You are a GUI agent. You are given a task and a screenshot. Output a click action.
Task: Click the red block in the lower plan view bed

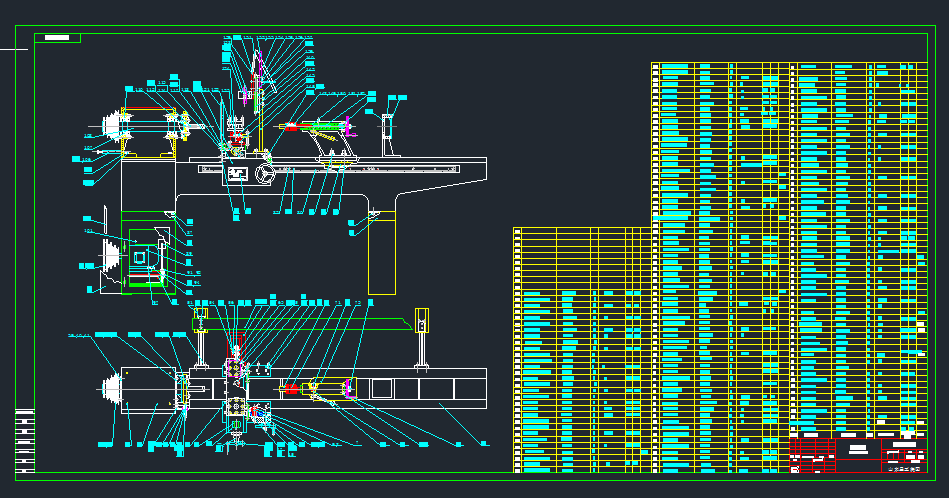click(x=291, y=387)
